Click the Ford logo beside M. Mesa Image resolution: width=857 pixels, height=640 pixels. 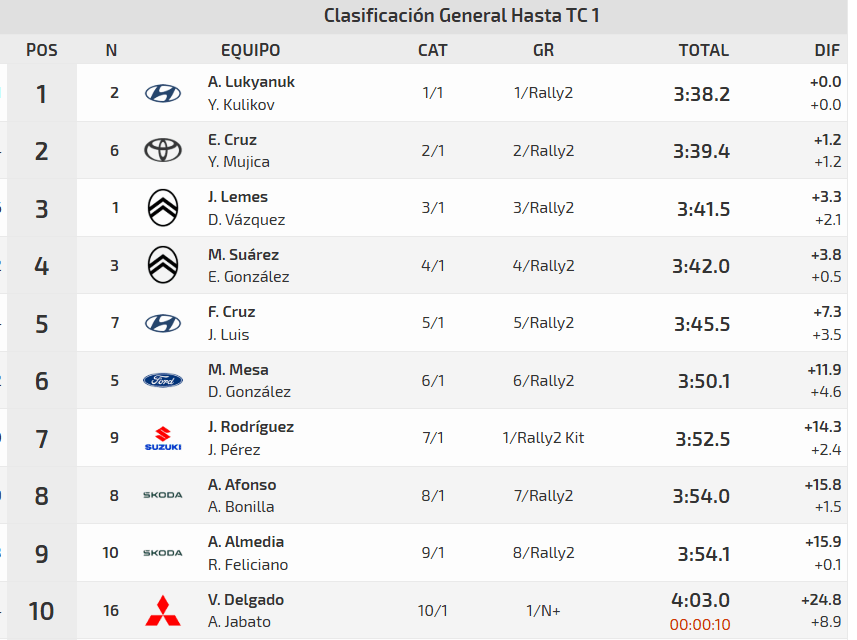coord(163,380)
